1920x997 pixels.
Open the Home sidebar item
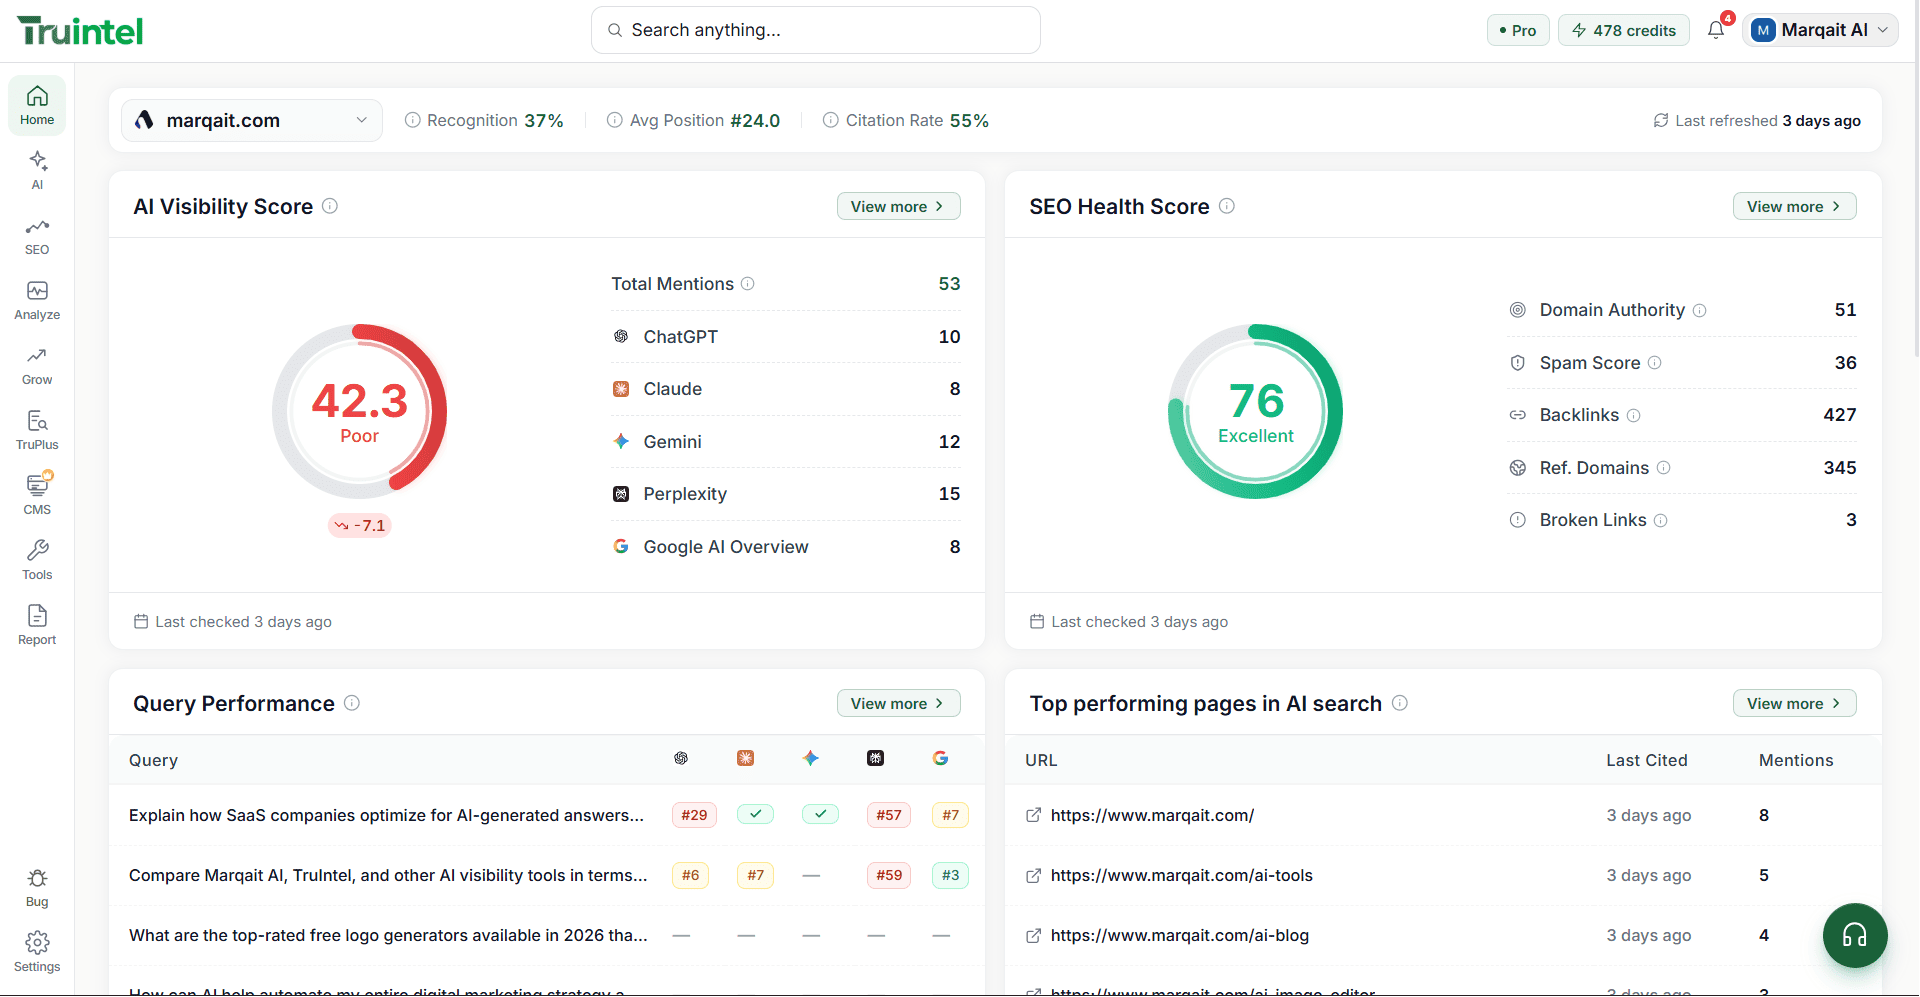coord(37,105)
